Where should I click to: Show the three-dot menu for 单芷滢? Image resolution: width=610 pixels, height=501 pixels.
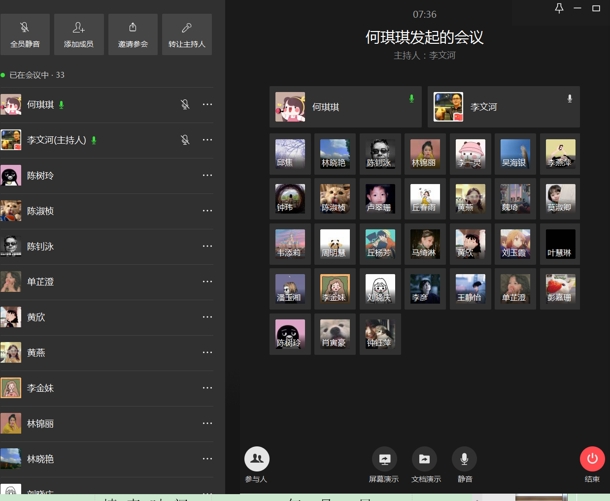point(207,282)
